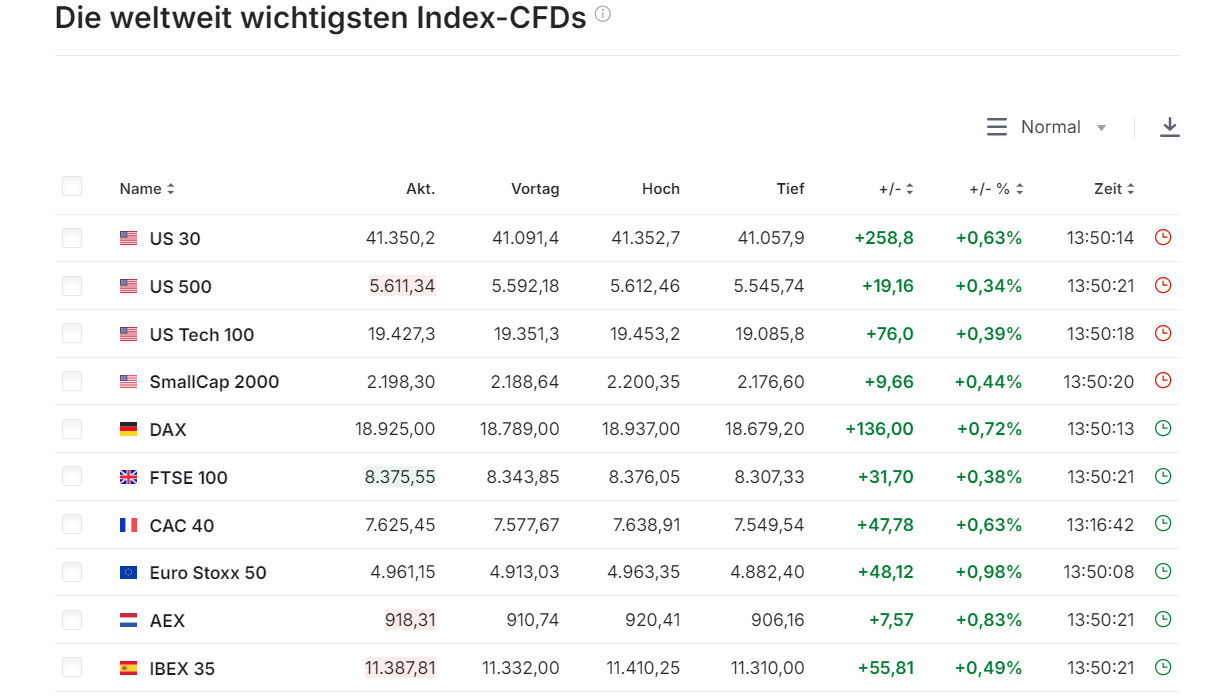The height and width of the screenshot is (697, 1222).
Task: Open the Normal view dropdown
Action: [1047, 127]
